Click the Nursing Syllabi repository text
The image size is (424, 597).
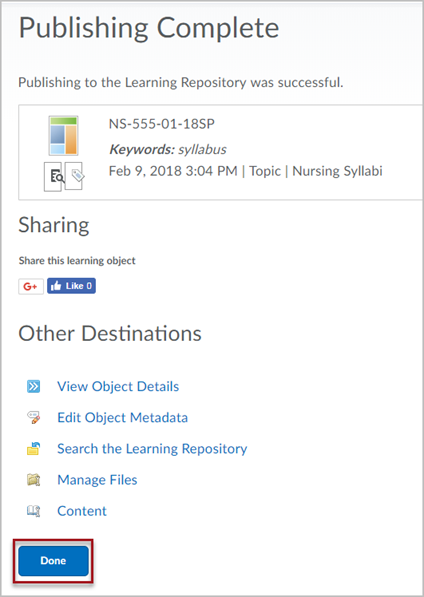point(337,171)
